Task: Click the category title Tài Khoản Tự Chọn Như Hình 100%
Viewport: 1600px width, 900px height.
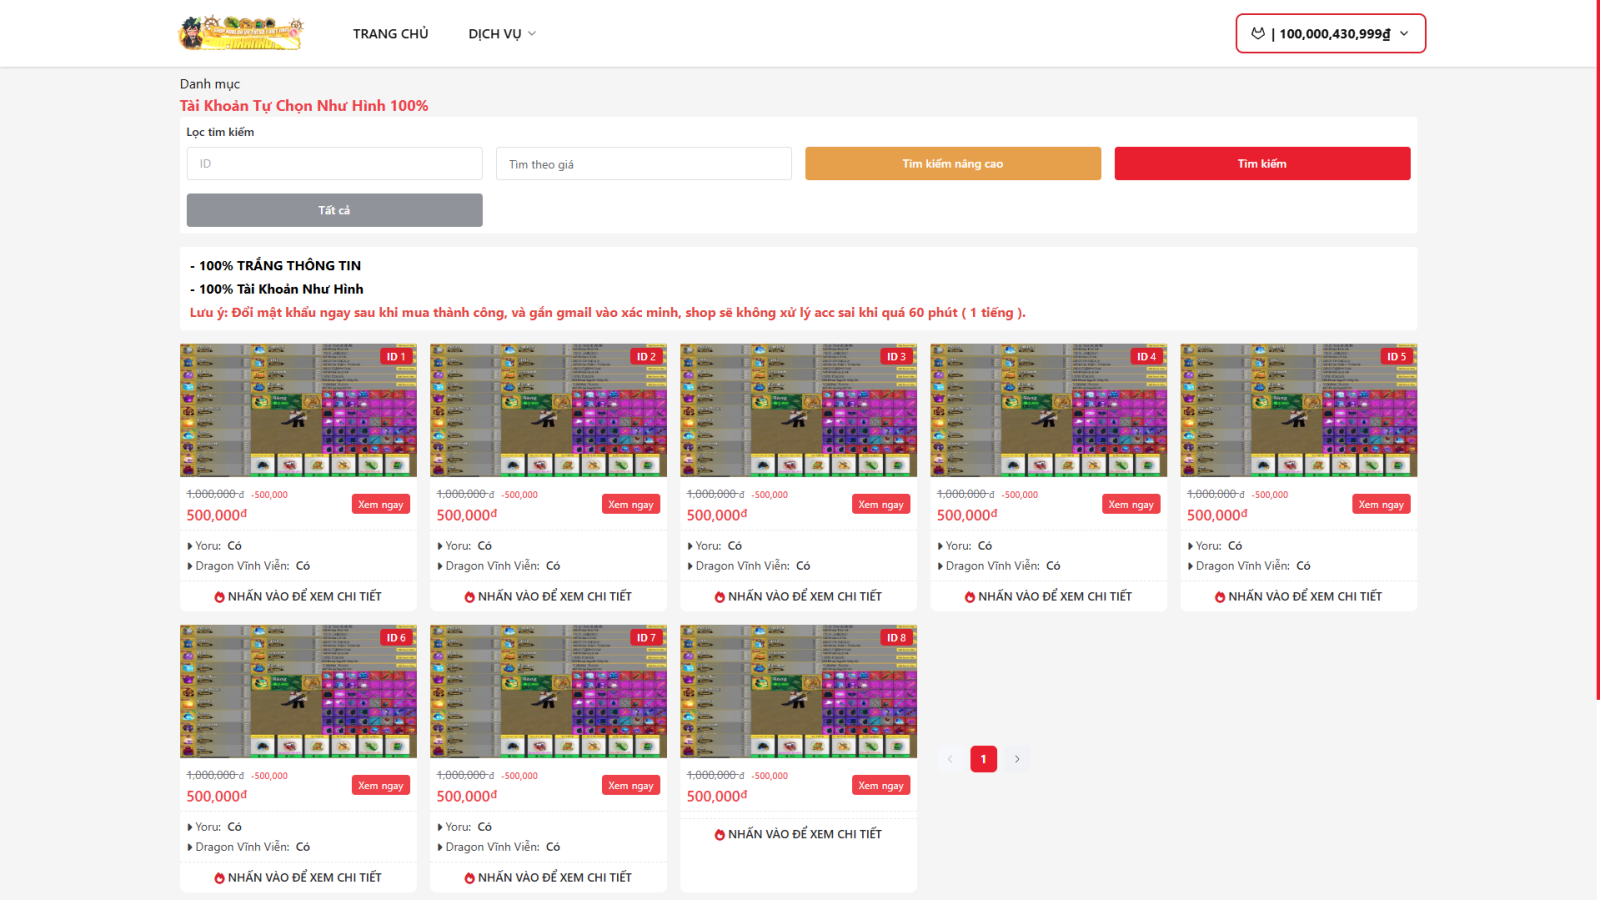Action: [x=304, y=106]
